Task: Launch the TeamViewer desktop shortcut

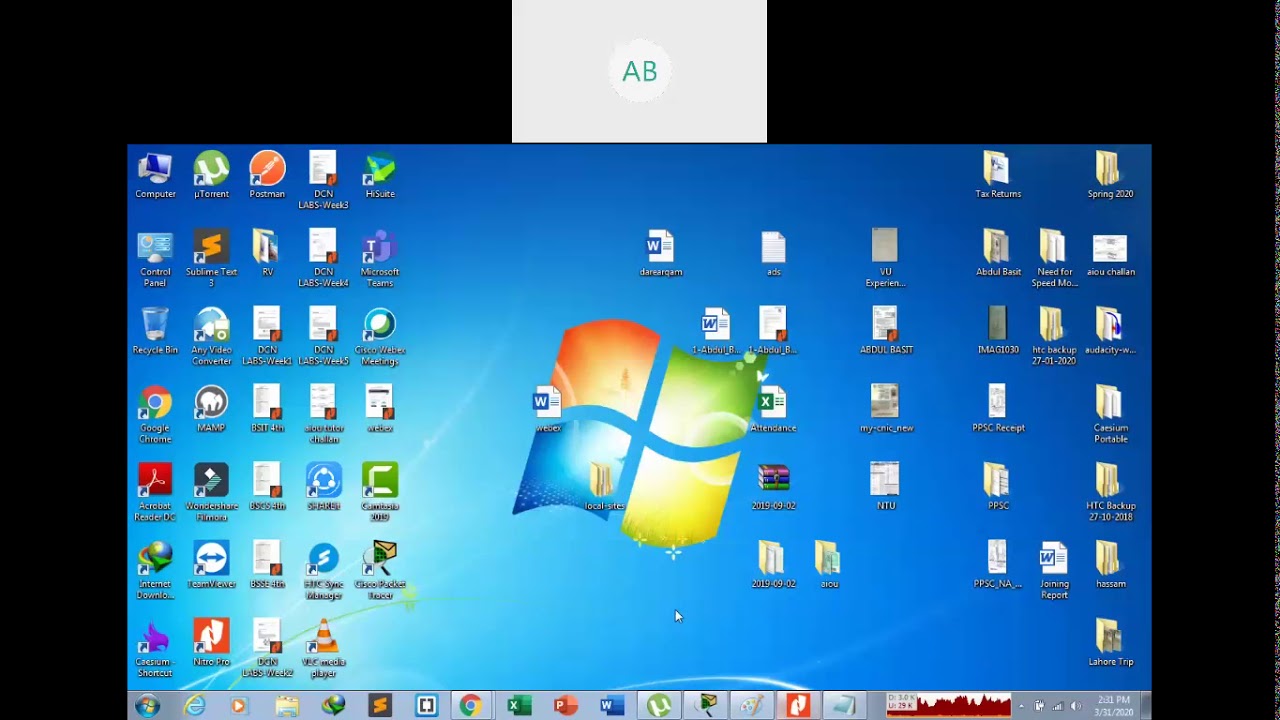Action: [211, 565]
